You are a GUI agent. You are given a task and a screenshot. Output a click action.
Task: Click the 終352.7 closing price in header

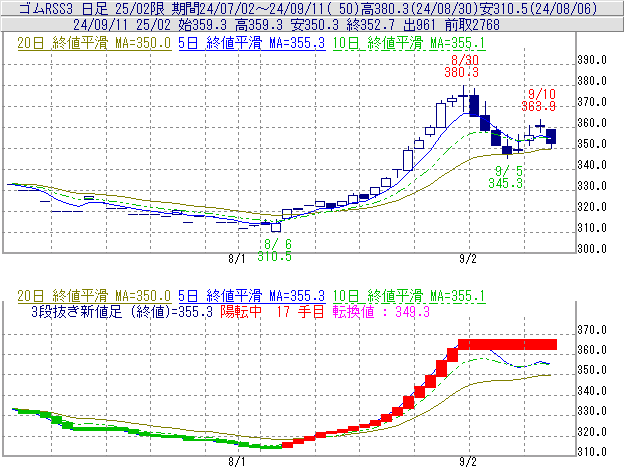[370, 25]
